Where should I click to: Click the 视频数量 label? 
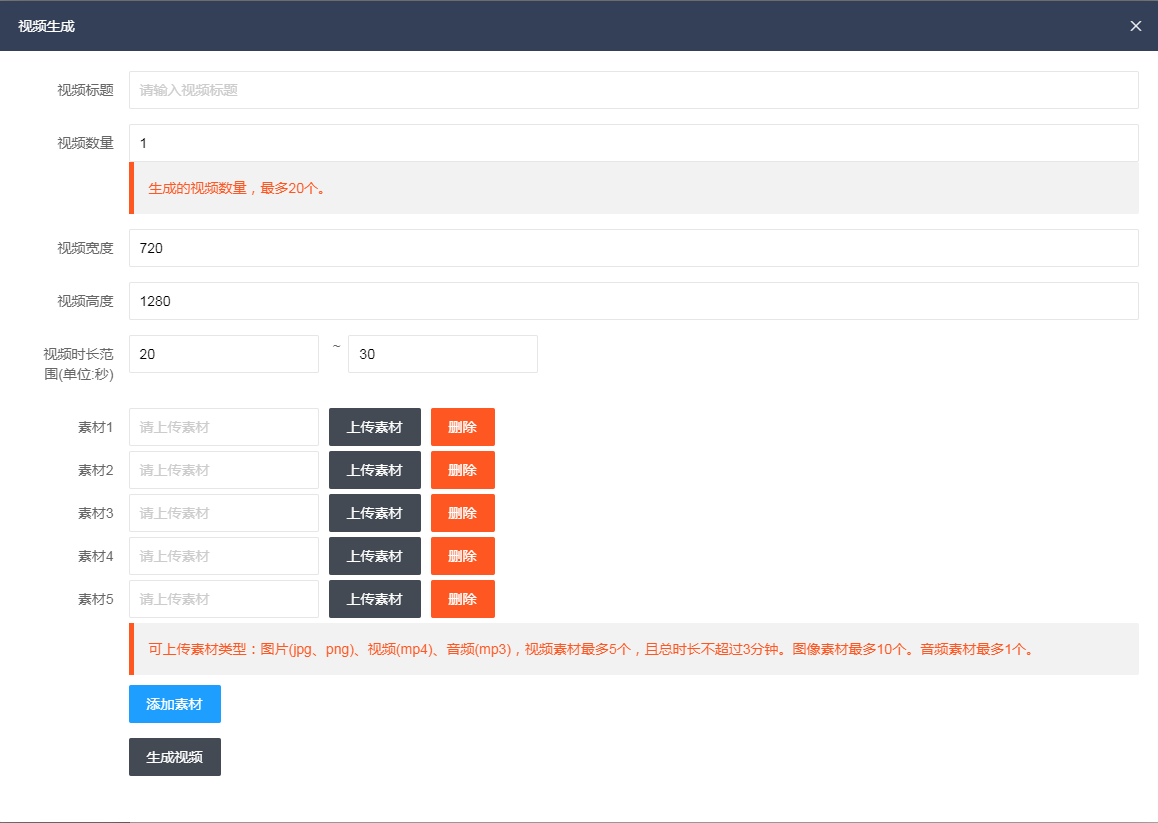pos(86,143)
